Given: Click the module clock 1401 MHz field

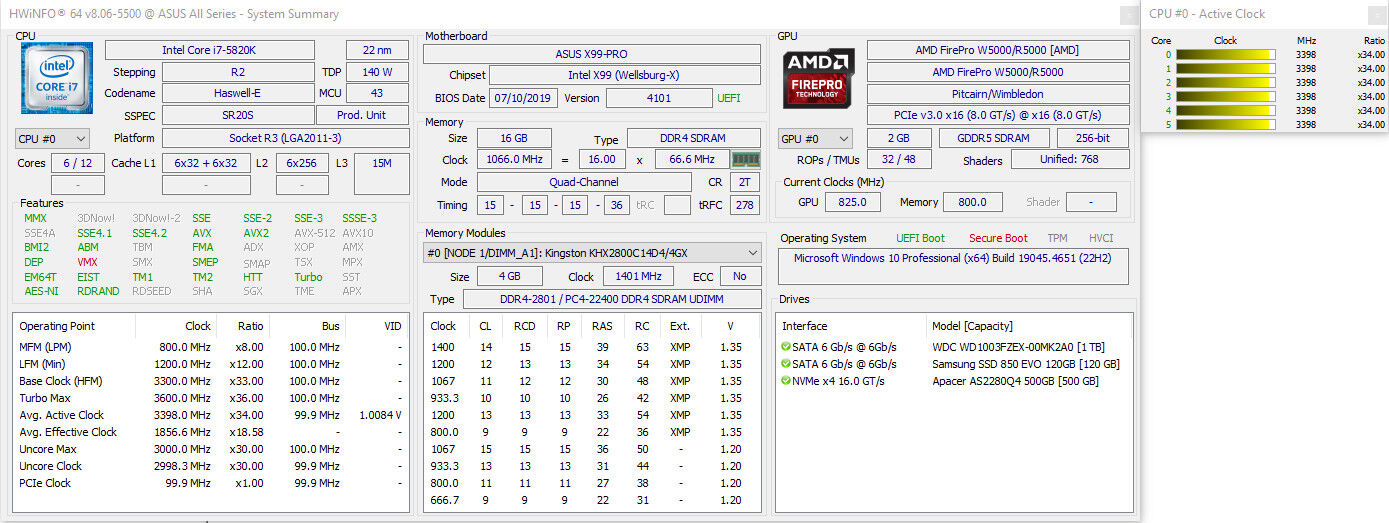Looking at the screenshot, I should 638,276.
